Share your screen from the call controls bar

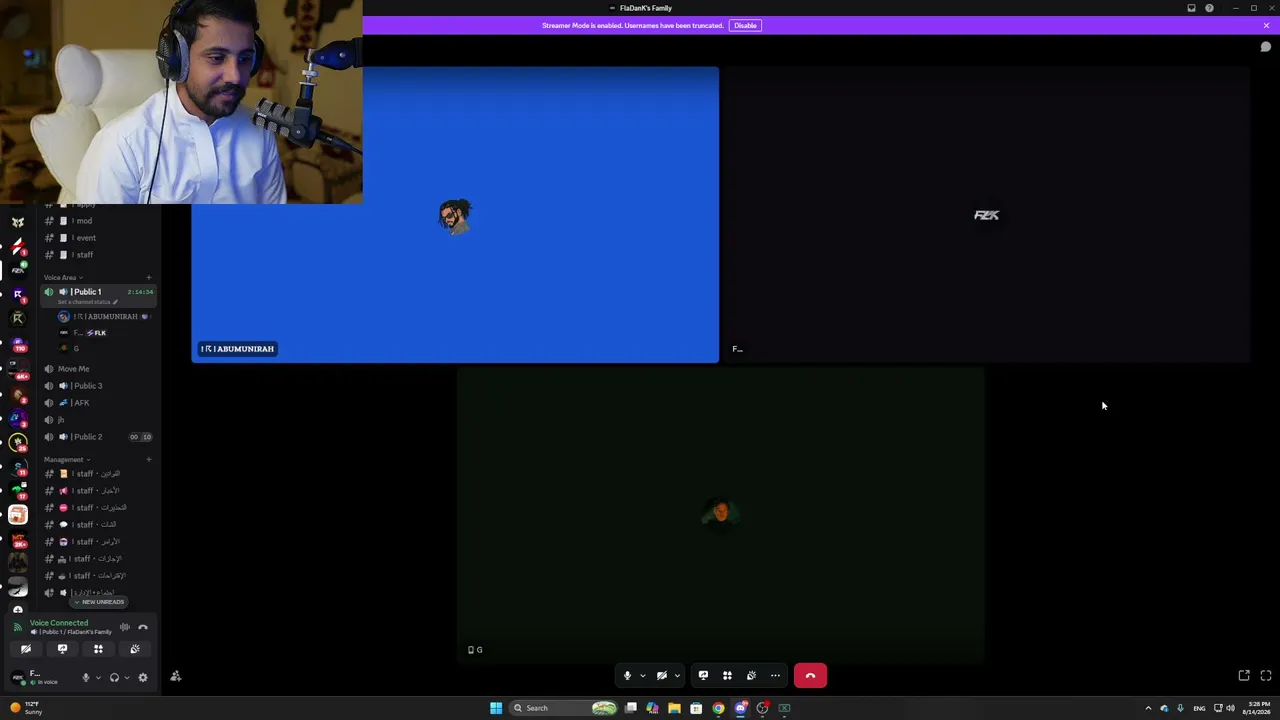[x=703, y=676]
